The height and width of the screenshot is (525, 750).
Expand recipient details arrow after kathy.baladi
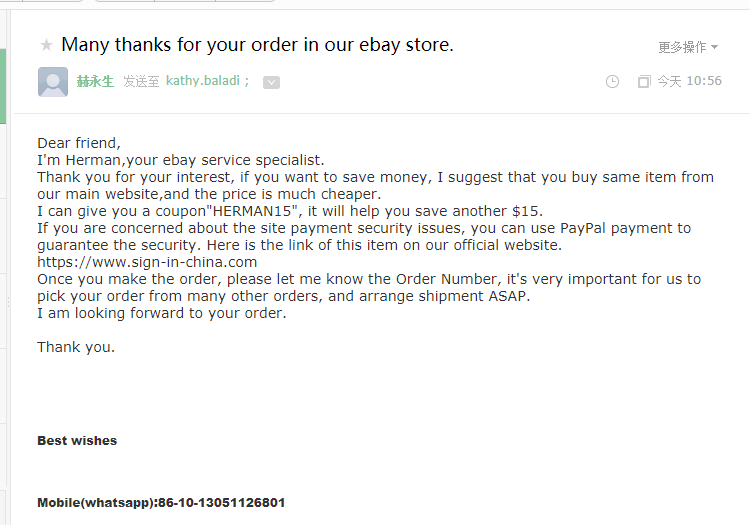click(271, 82)
